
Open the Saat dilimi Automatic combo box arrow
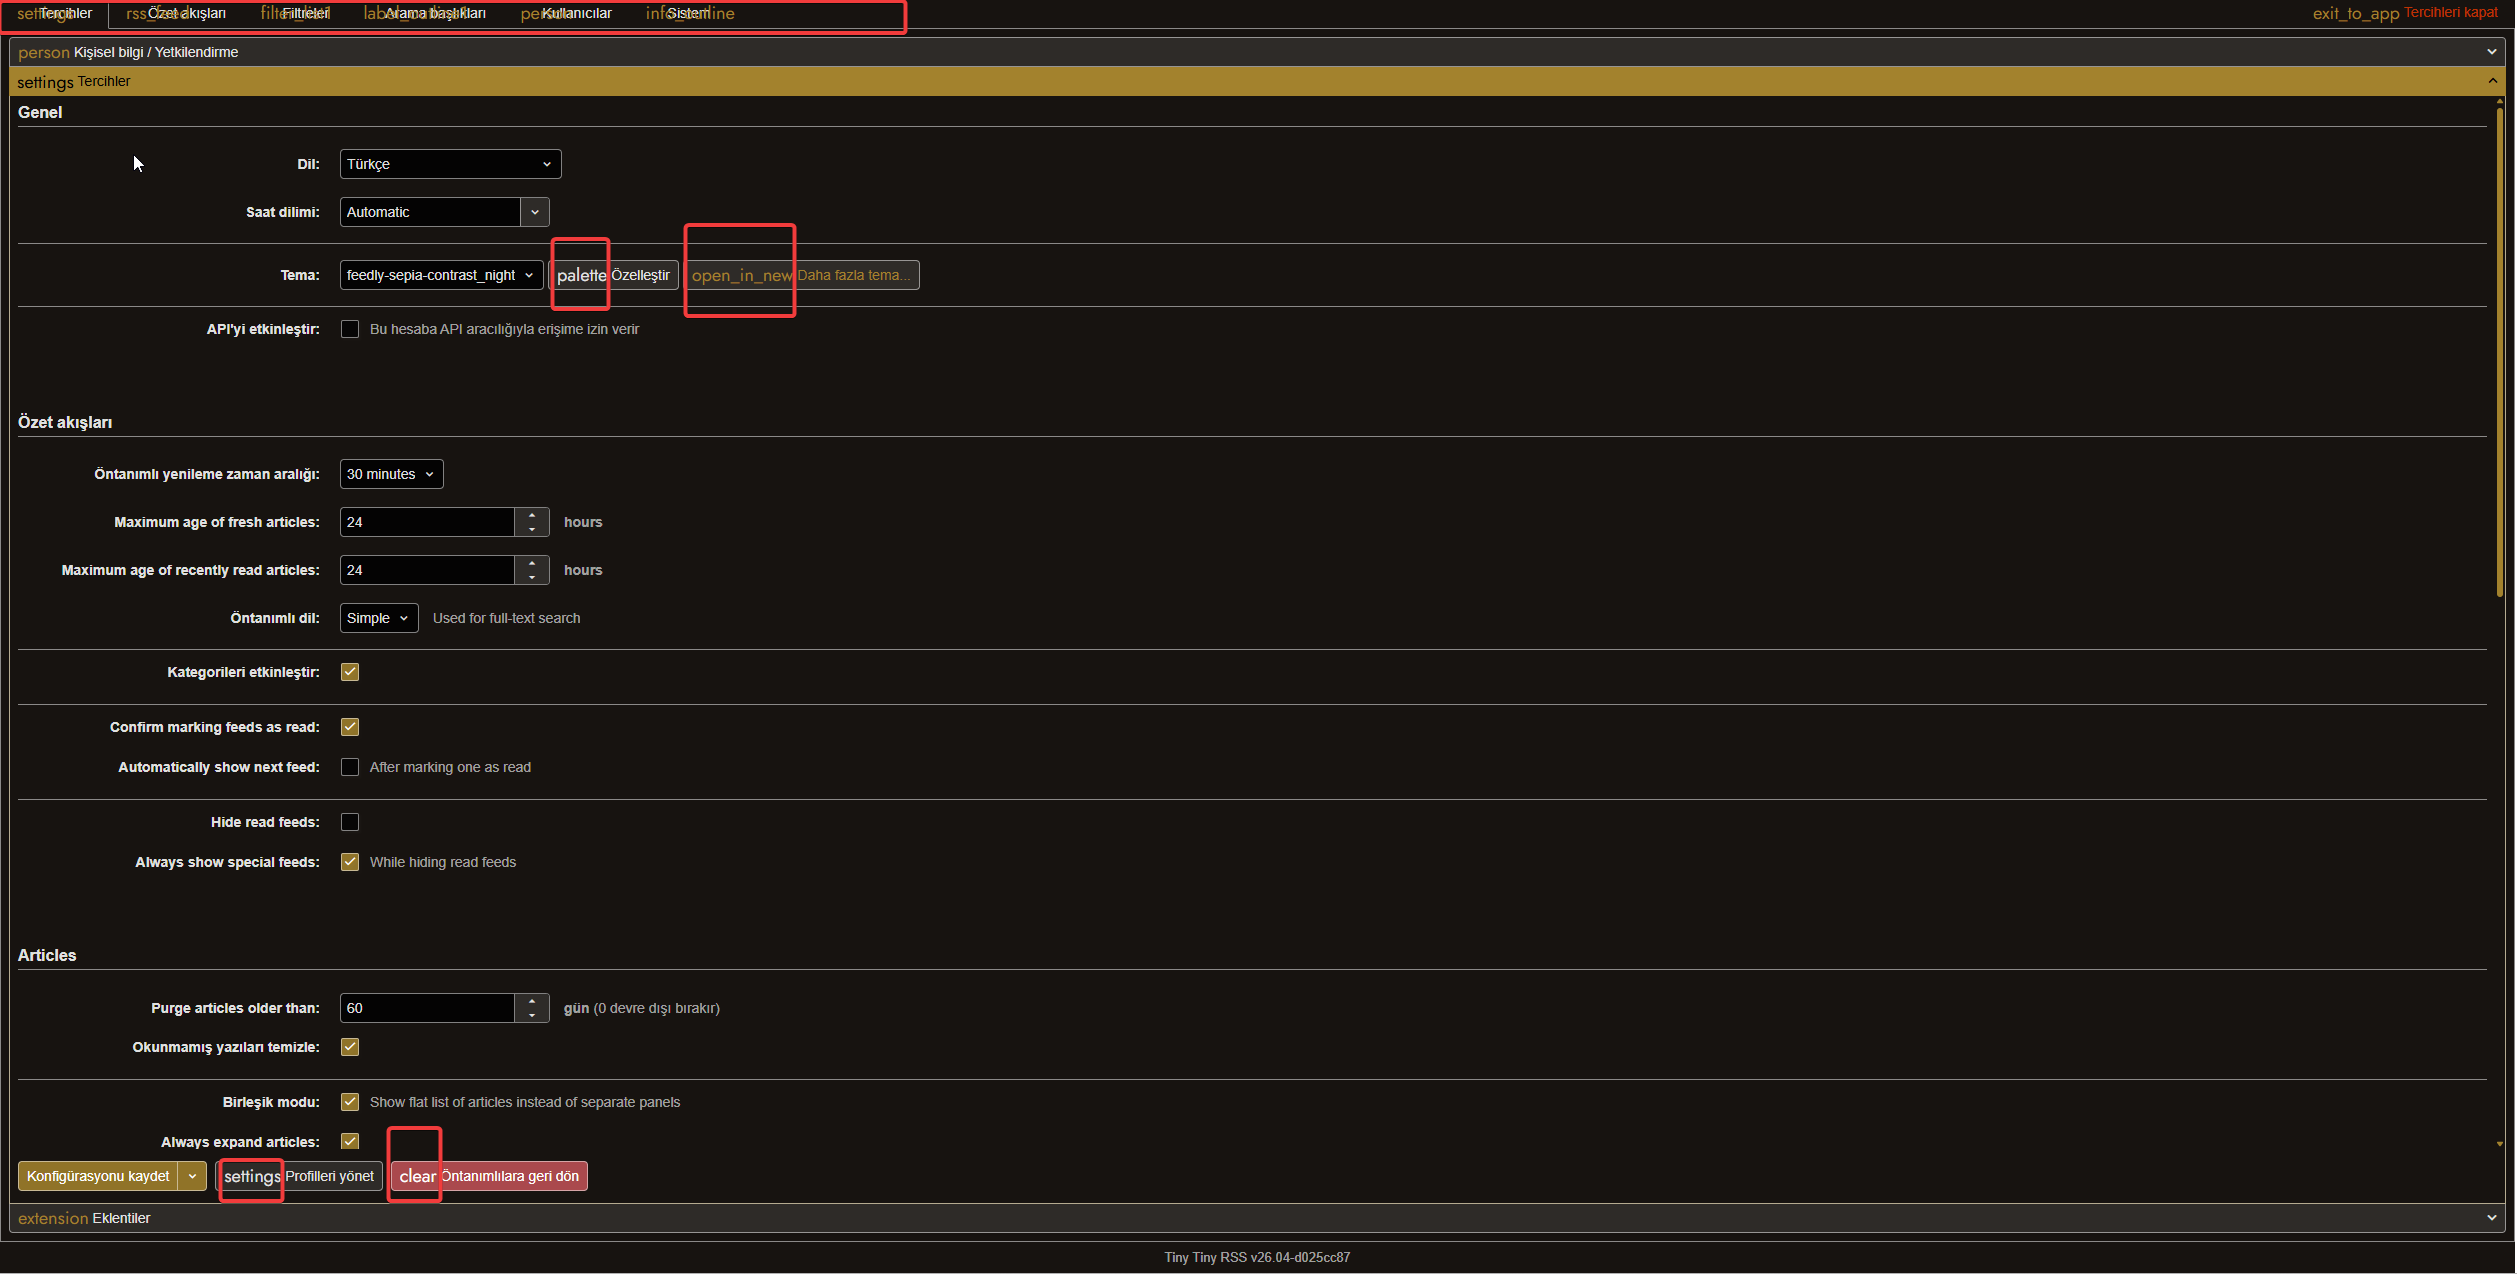click(x=535, y=212)
